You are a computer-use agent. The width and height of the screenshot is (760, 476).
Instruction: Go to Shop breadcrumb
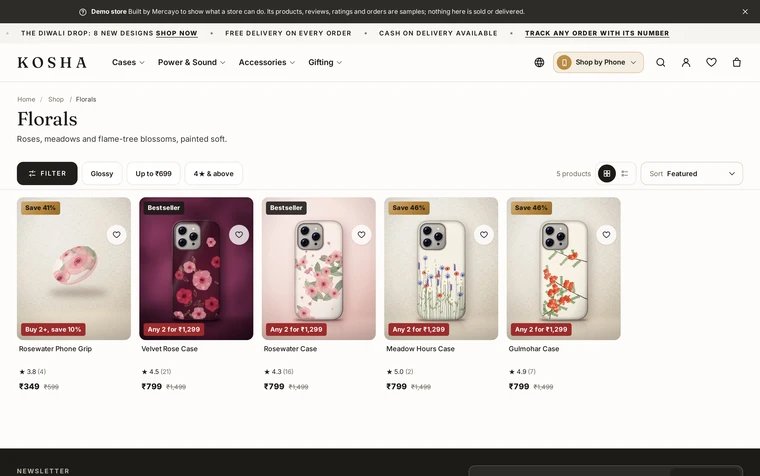click(x=56, y=99)
